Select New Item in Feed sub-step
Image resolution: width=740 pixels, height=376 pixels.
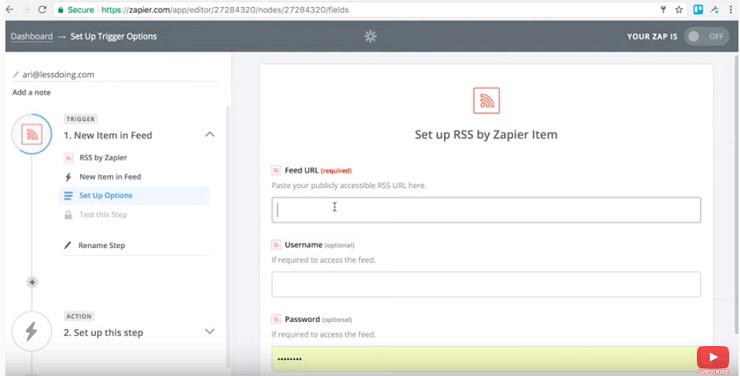coord(110,177)
